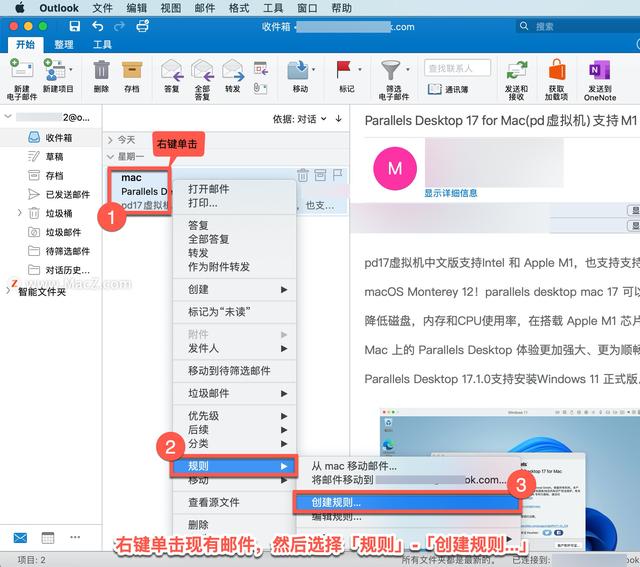Collapse the 星期一 message group
Image resolution: width=640 pixels, height=567 pixels.
pyautogui.click(x=110, y=157)
